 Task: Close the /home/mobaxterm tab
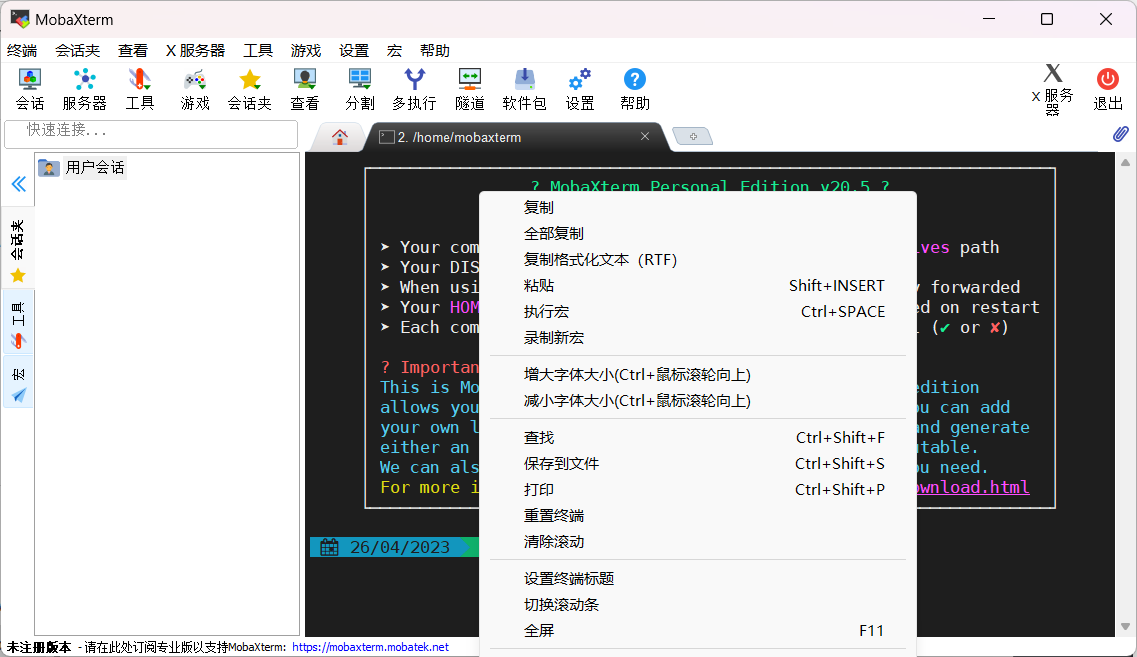[x=645, y=136]
